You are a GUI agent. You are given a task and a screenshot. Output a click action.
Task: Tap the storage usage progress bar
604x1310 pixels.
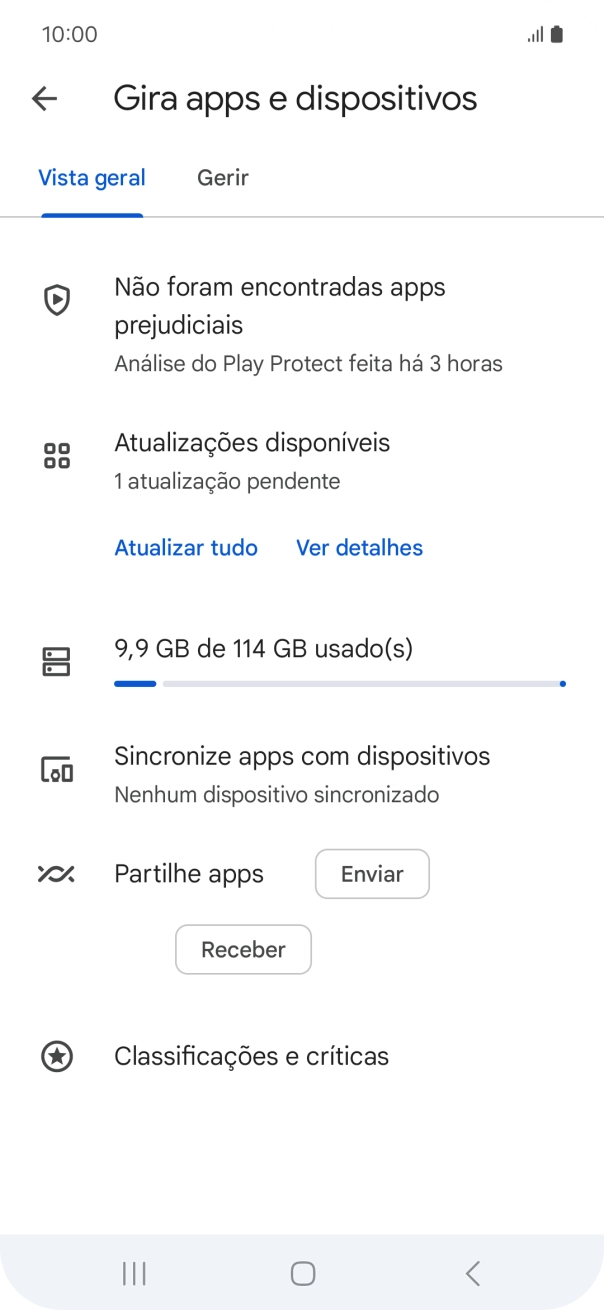(x=340, y=684)
